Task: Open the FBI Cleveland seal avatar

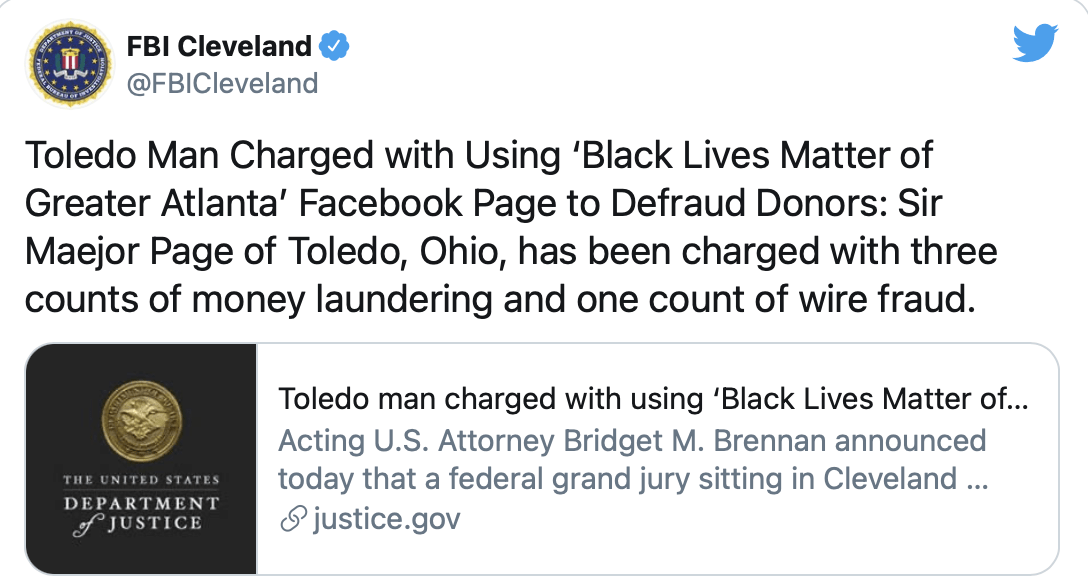Action: point(69,63)
